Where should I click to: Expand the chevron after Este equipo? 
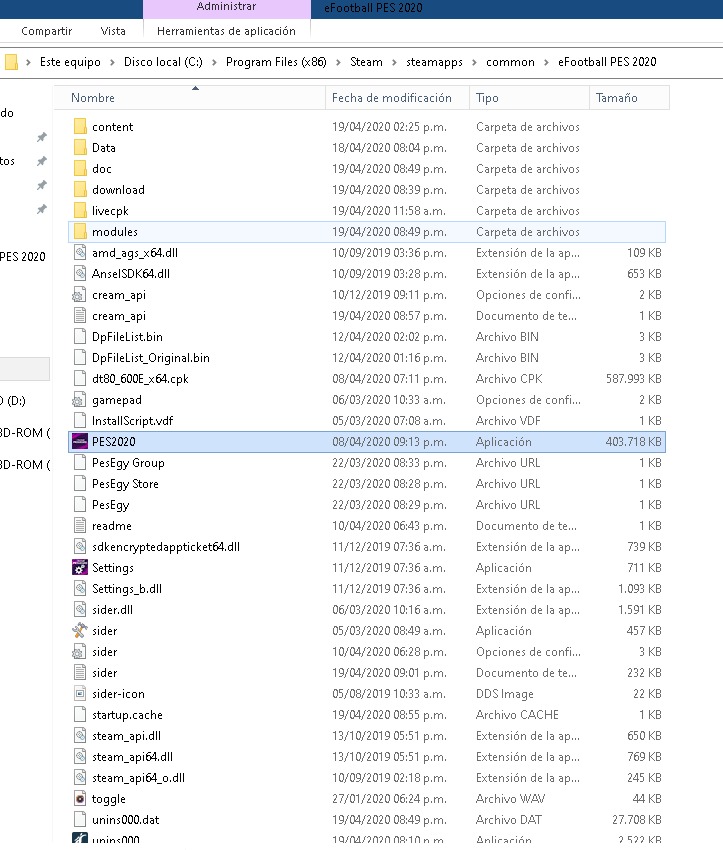(x=112, y=62)
